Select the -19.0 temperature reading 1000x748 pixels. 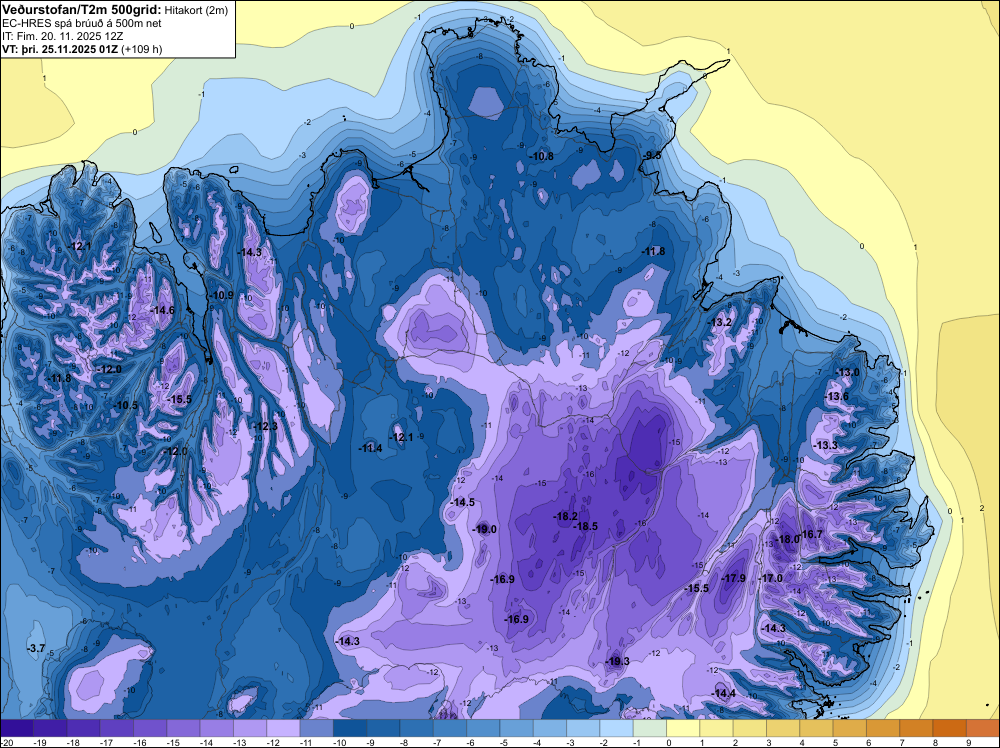485,529
